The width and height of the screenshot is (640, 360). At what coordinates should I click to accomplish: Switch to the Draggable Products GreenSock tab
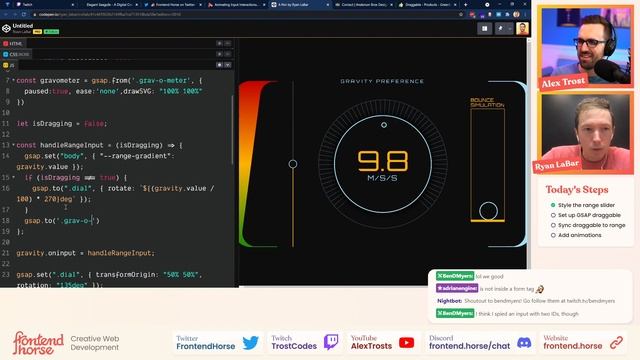(x=427, y=4)
